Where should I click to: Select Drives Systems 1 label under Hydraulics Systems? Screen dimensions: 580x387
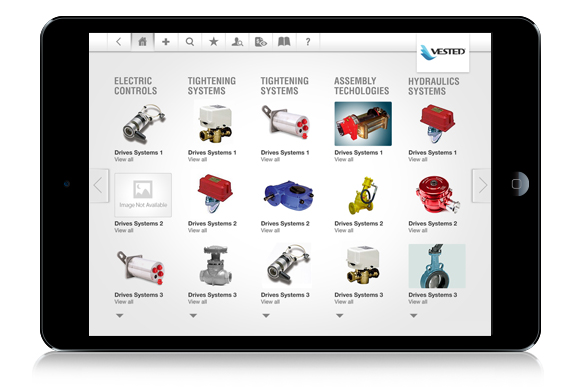pyautogui.click(x=432, y=152)
